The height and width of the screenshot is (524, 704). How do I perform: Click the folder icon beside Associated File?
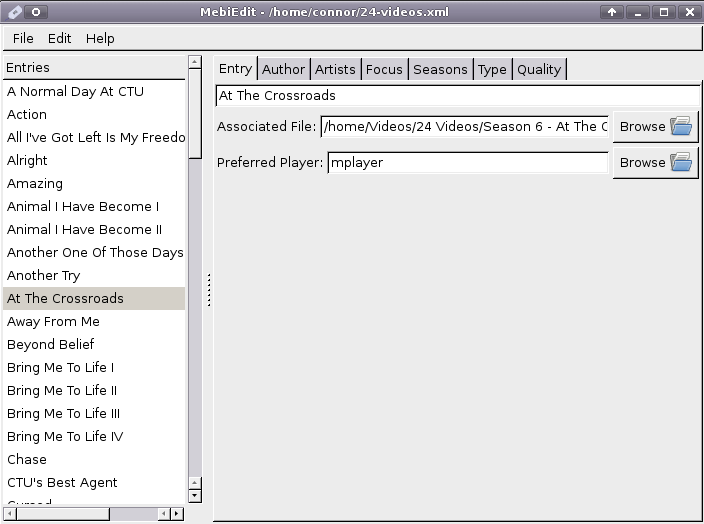pyautogui.click(x=681, y=127)
